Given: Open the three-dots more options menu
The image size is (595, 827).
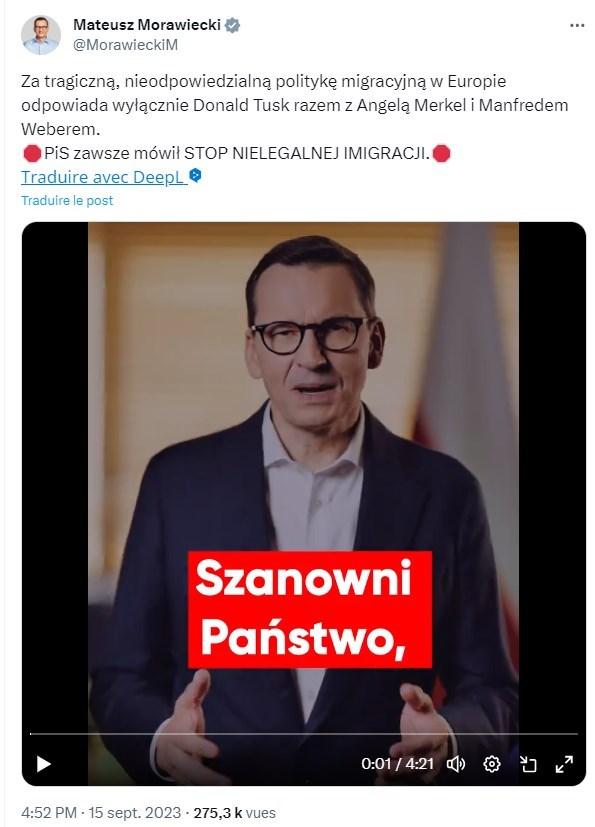Looking at the screenshot, I should [x=577, y=26].
